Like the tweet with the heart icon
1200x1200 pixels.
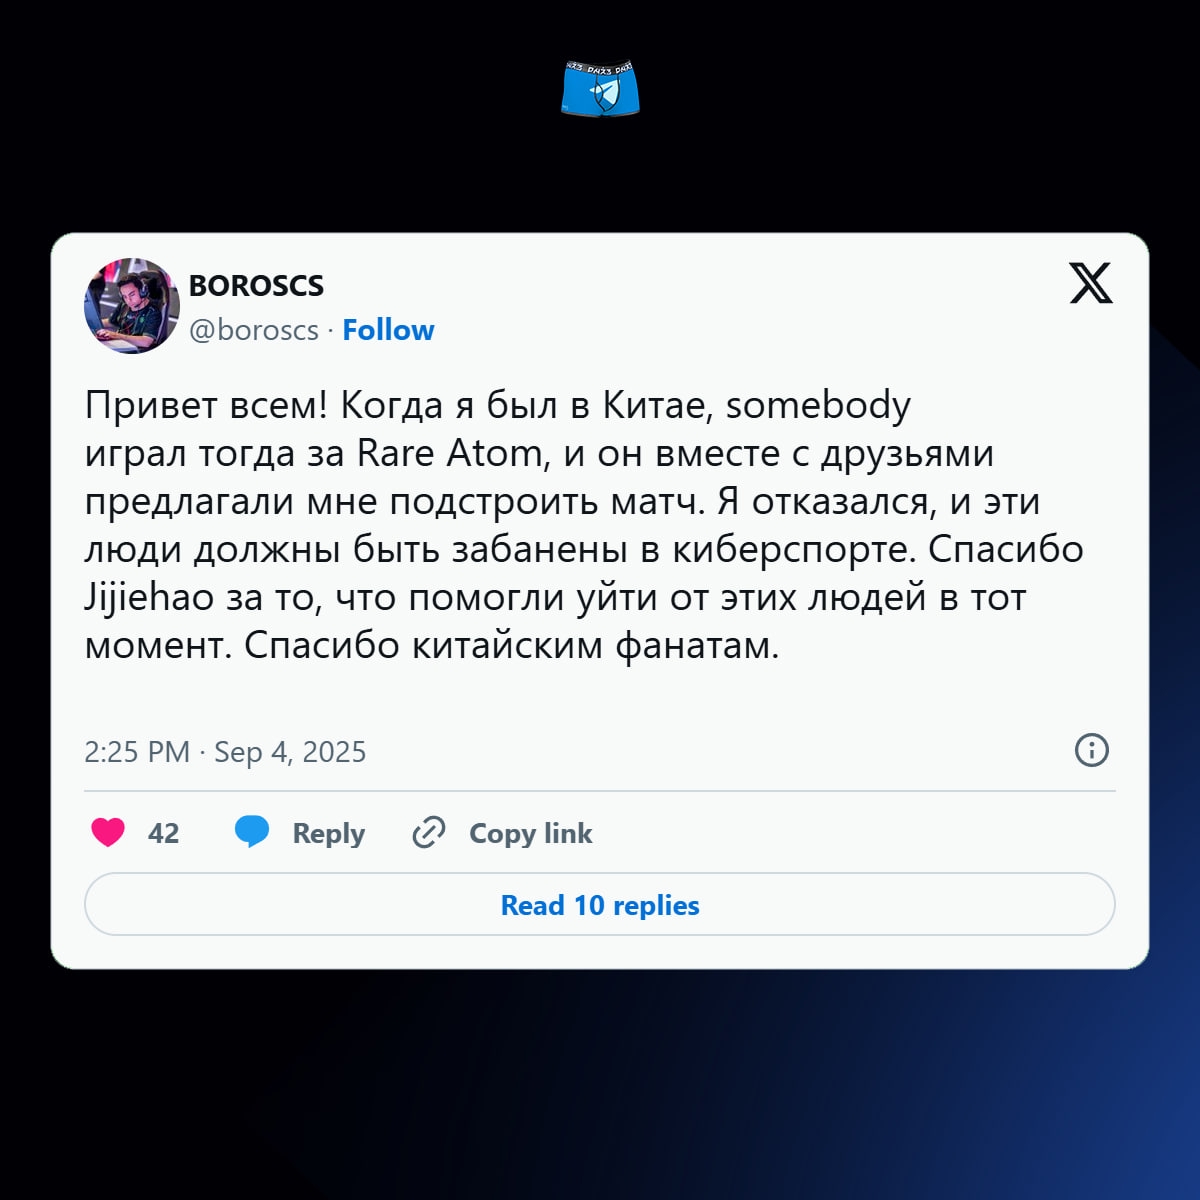(108, 832)
